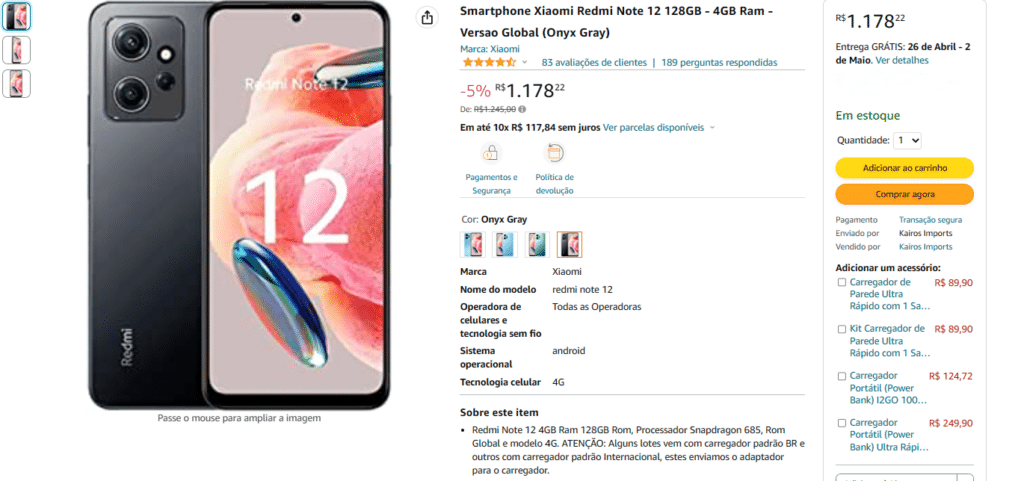Select the third product thumbnail image
Viewport: 1024px width, 481px height.
pyautogui.click(x=16, y=84)
